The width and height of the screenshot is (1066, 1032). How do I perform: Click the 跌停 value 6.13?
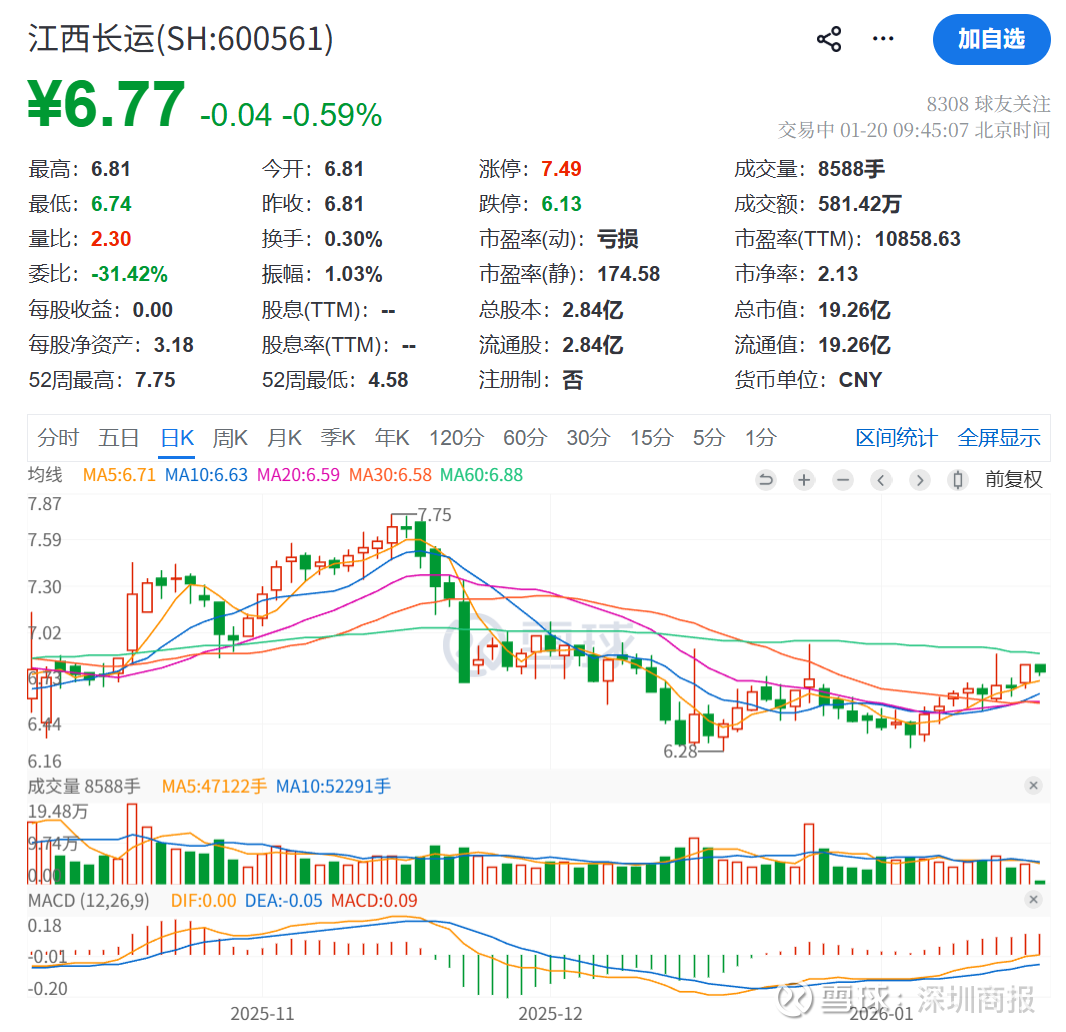tap(561, 204)
